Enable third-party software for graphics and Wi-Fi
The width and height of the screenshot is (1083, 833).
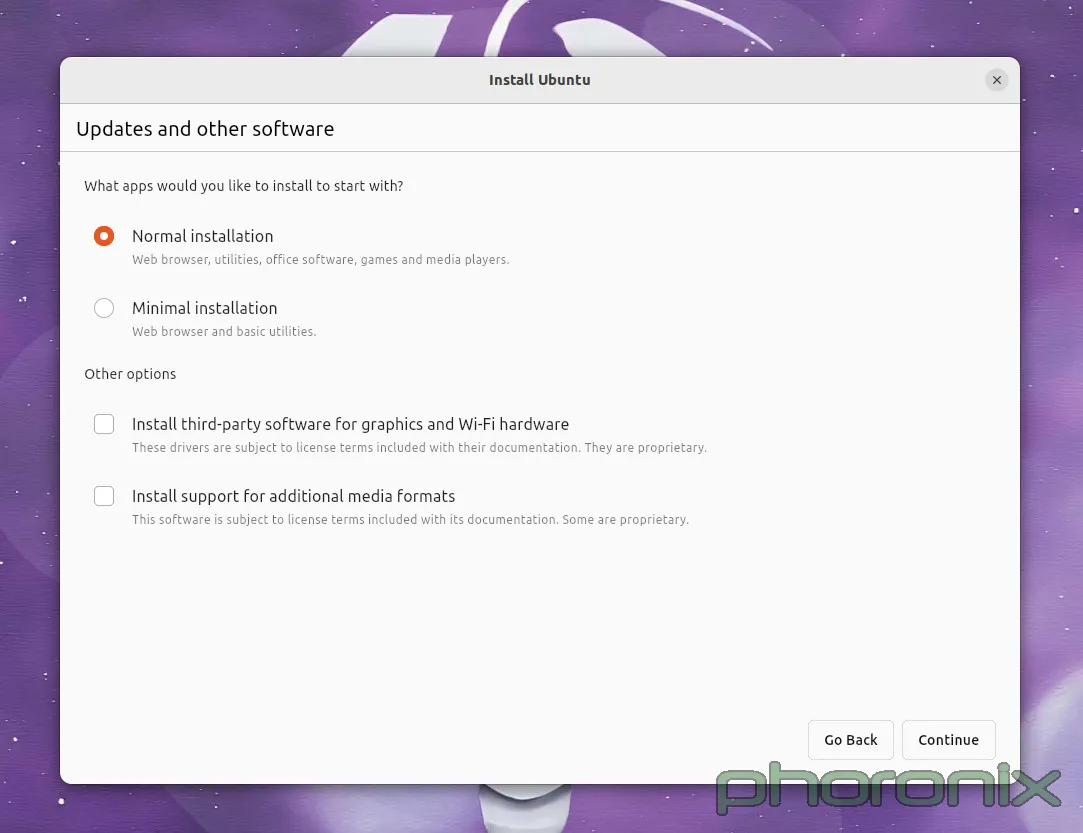[104, 424]
